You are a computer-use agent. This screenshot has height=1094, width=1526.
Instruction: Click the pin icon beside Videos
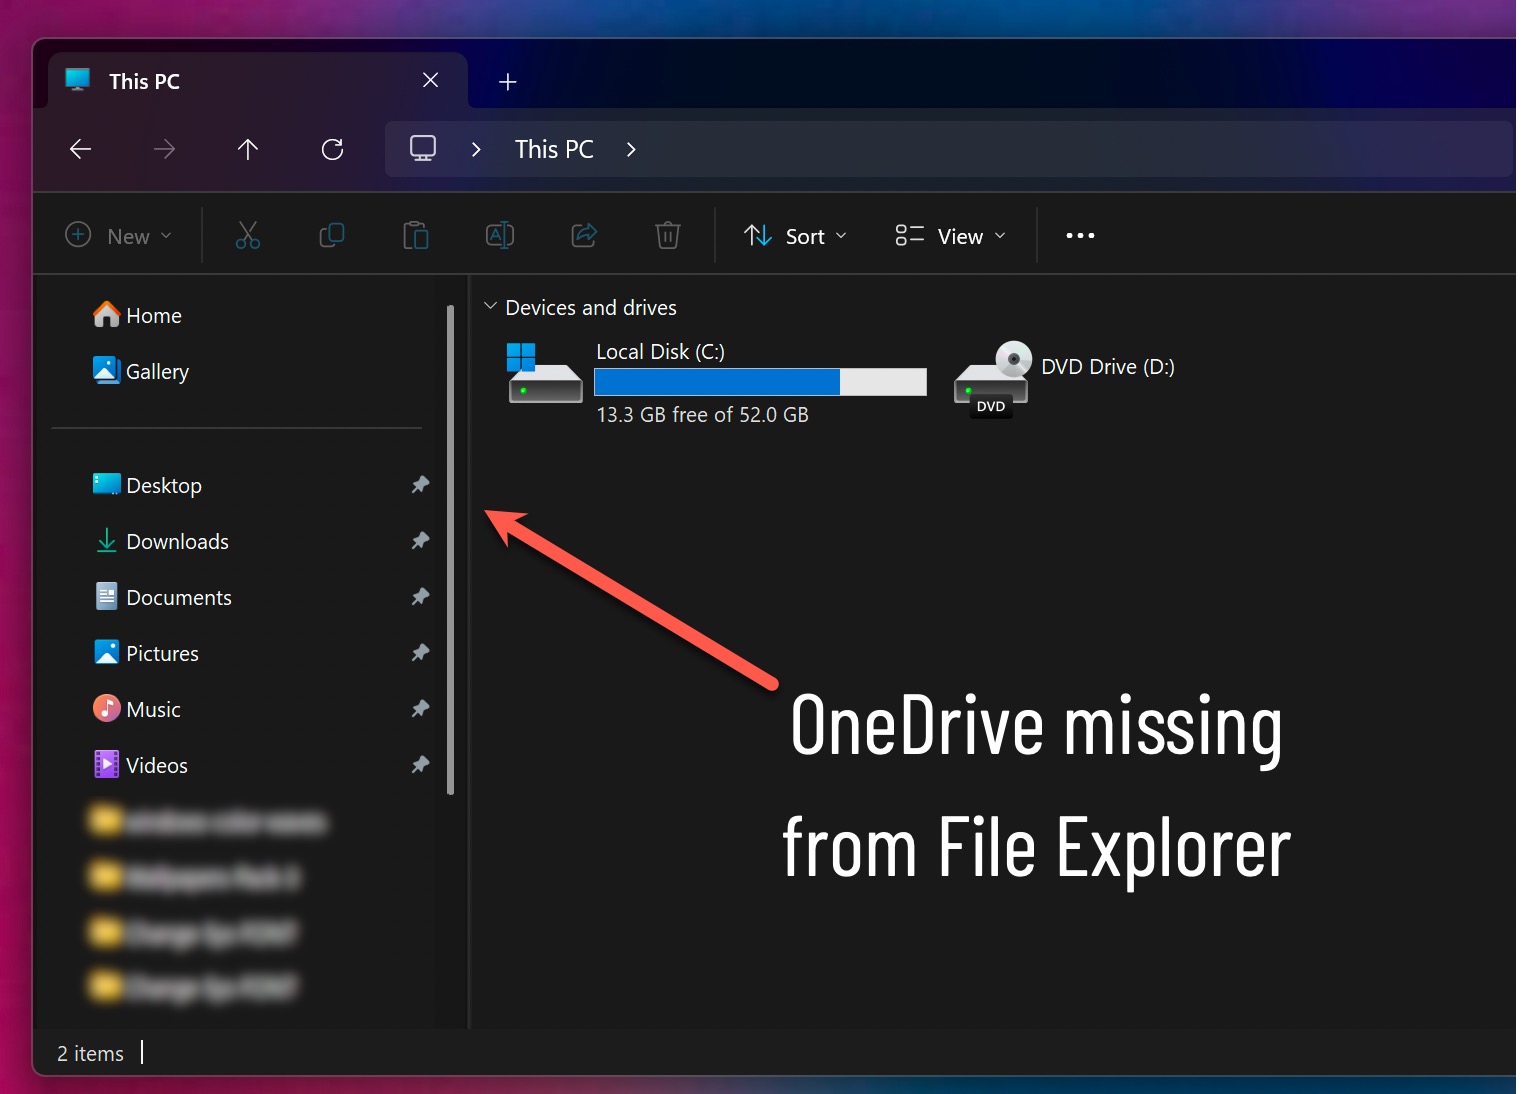(421, 765)
